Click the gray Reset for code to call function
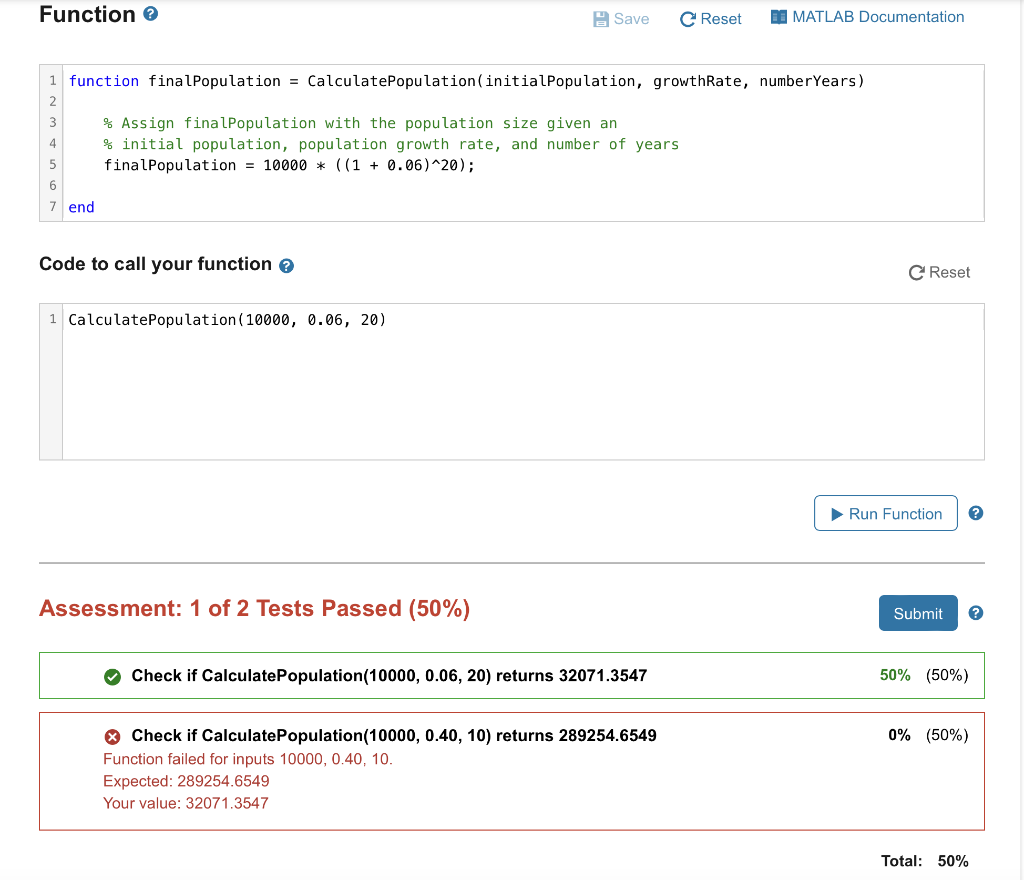 (x=939, y=272)
